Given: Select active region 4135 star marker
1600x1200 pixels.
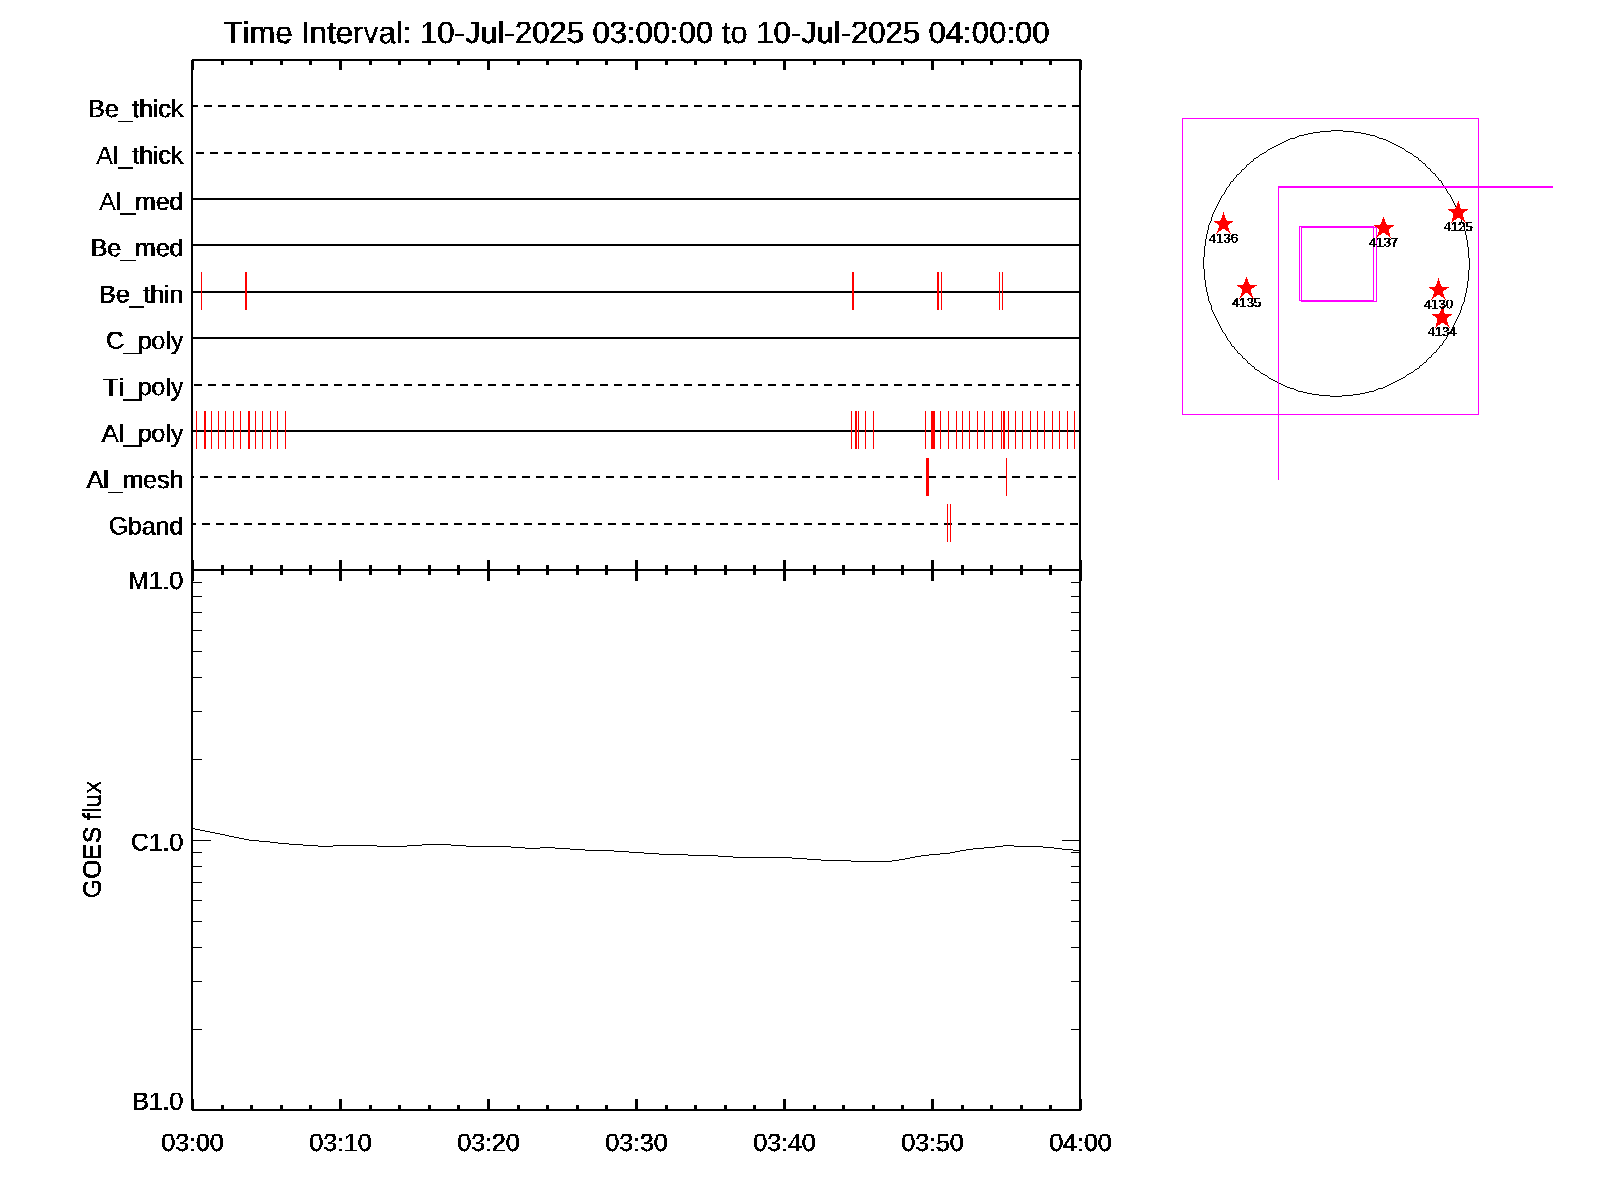Looking at the screenshot, I should pos(1246,288).
